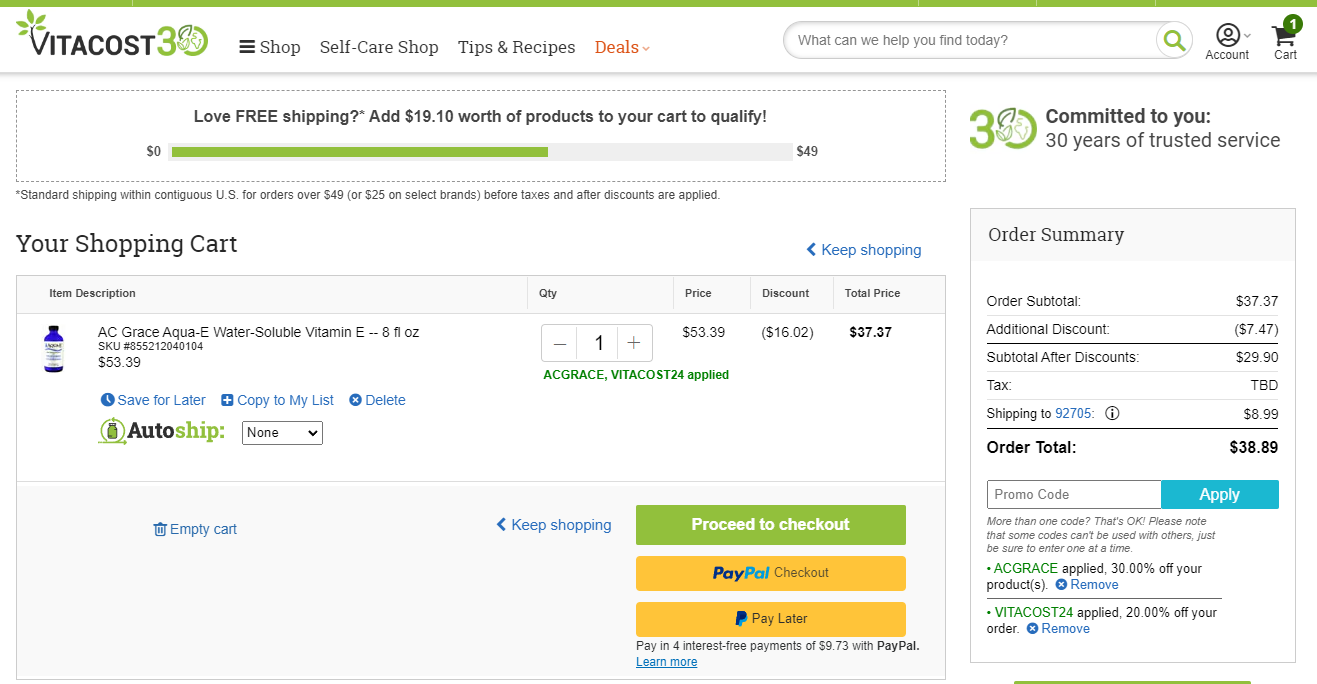The height and width of the screenshot is (684, 1317).
Task: Apply the promo code
Action: (1220, 495)
